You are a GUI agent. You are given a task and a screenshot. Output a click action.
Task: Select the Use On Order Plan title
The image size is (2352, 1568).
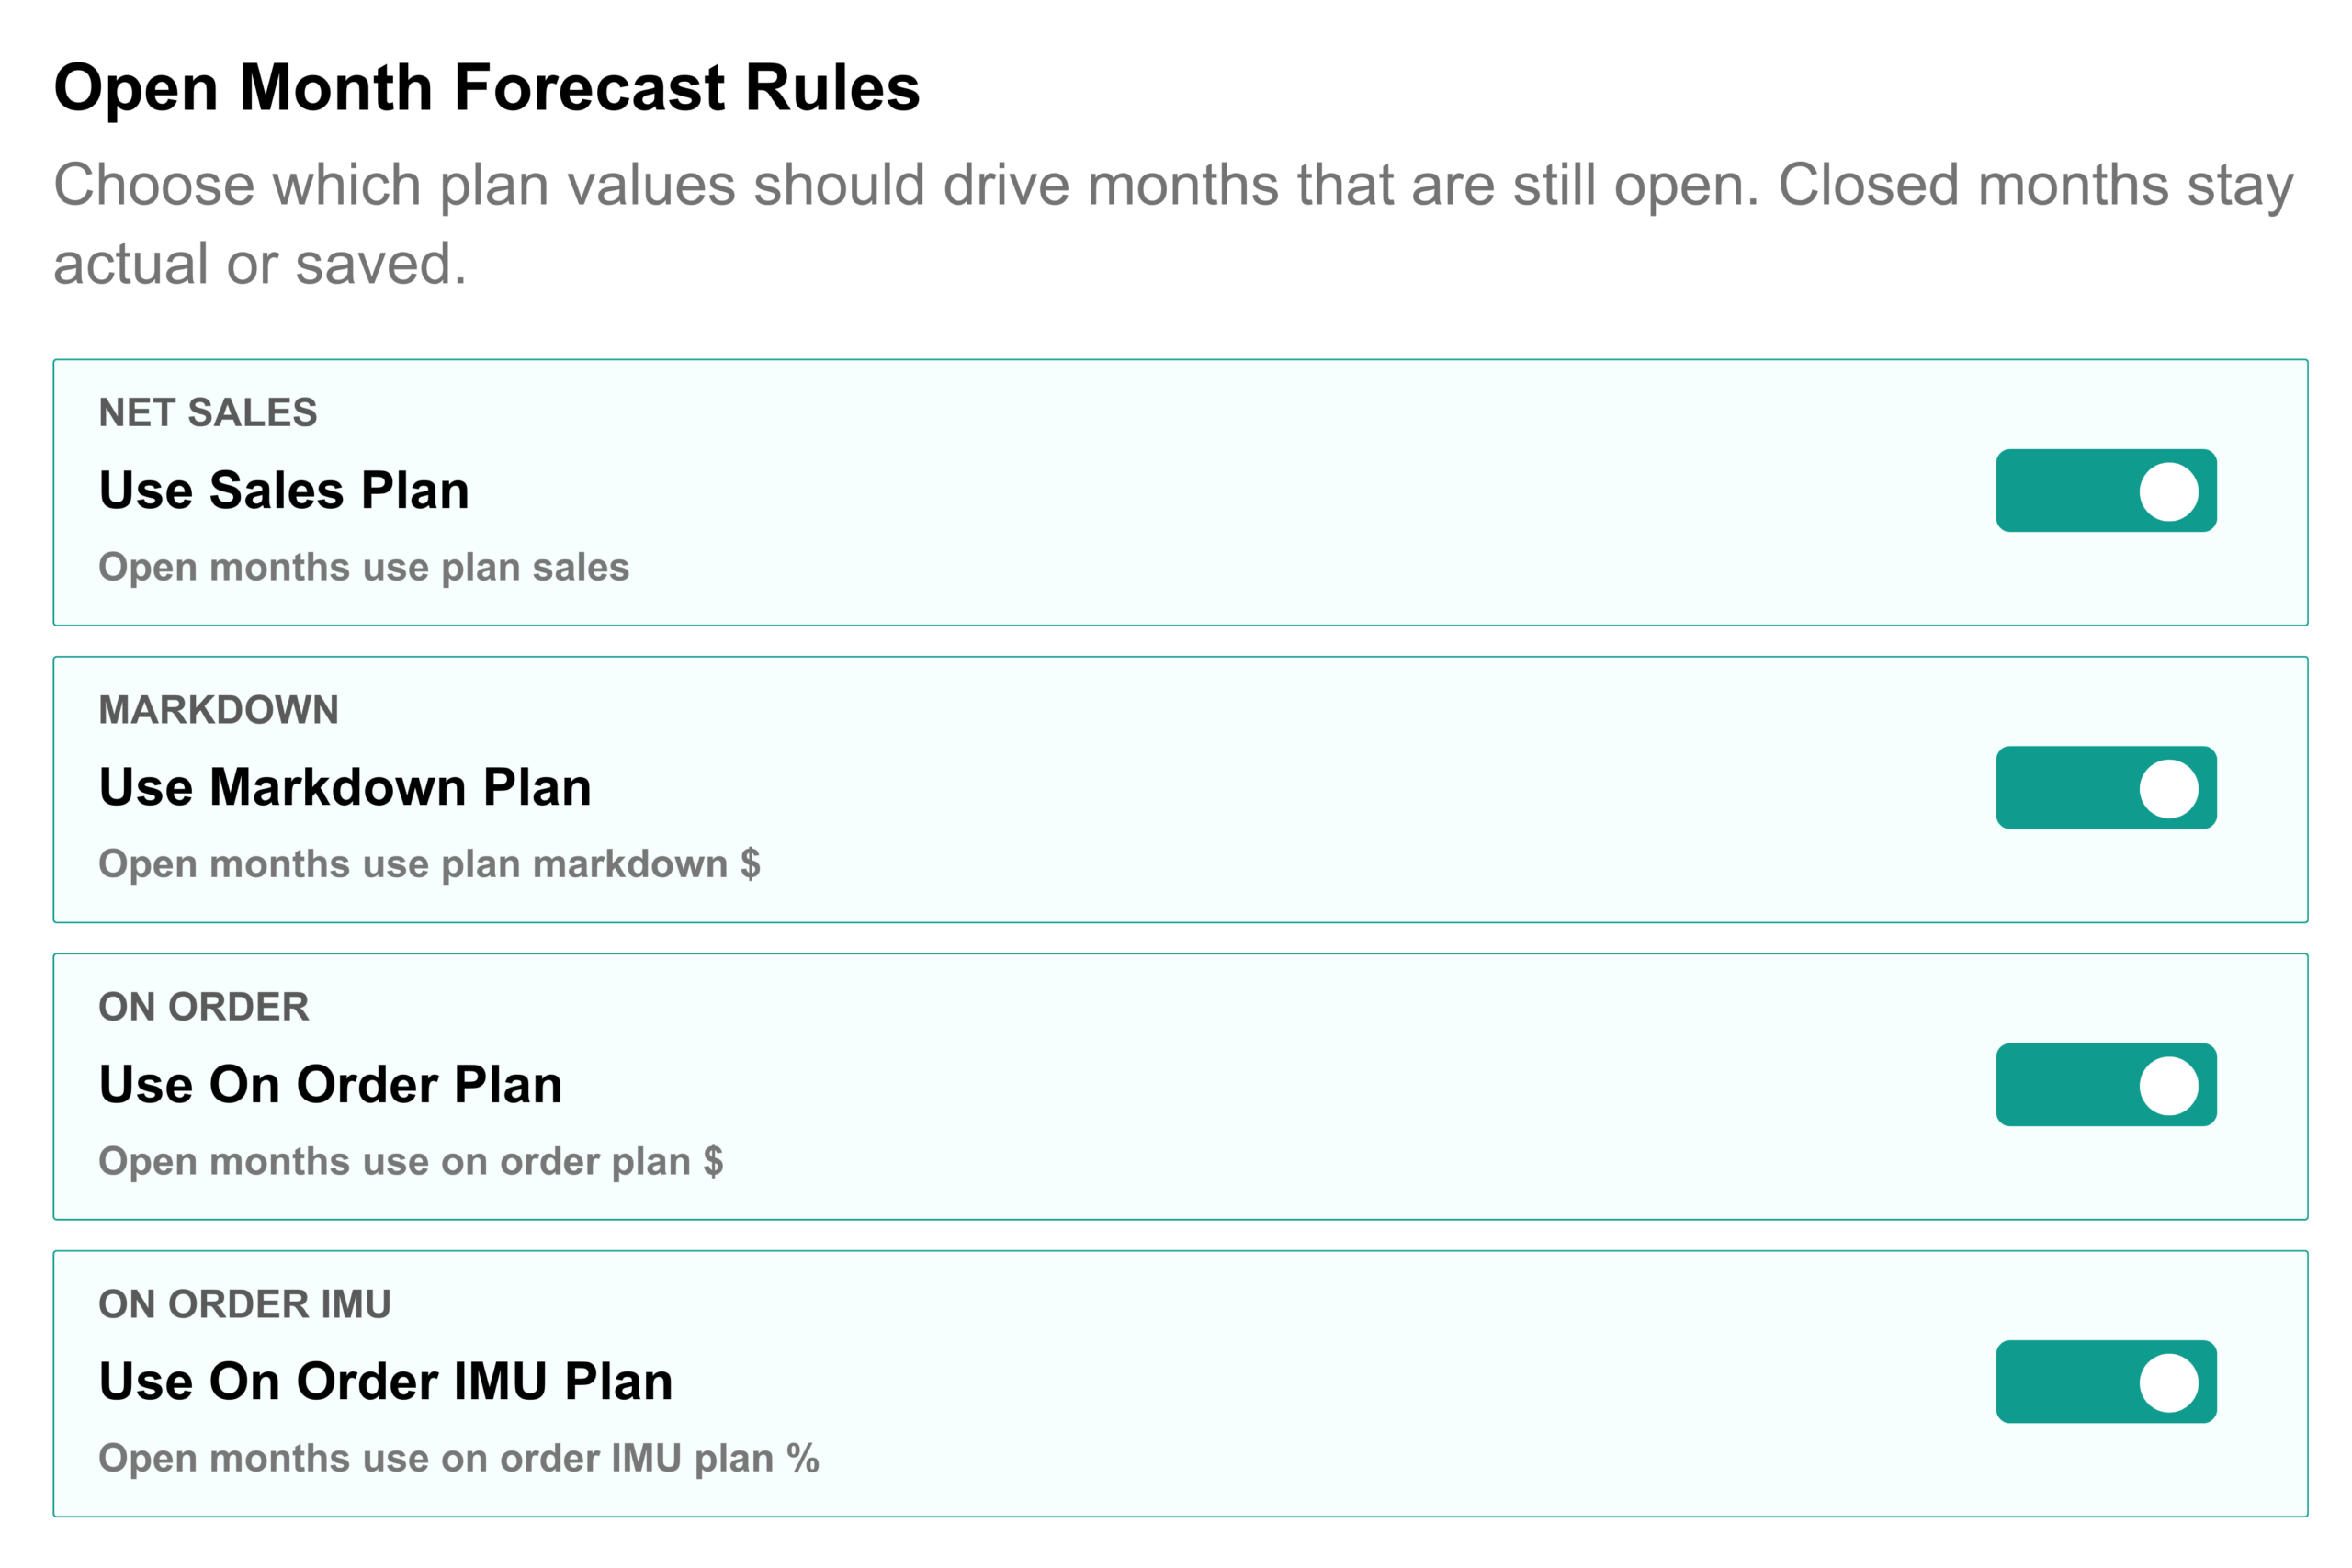pyautogui.click(x=331, y=1084)
